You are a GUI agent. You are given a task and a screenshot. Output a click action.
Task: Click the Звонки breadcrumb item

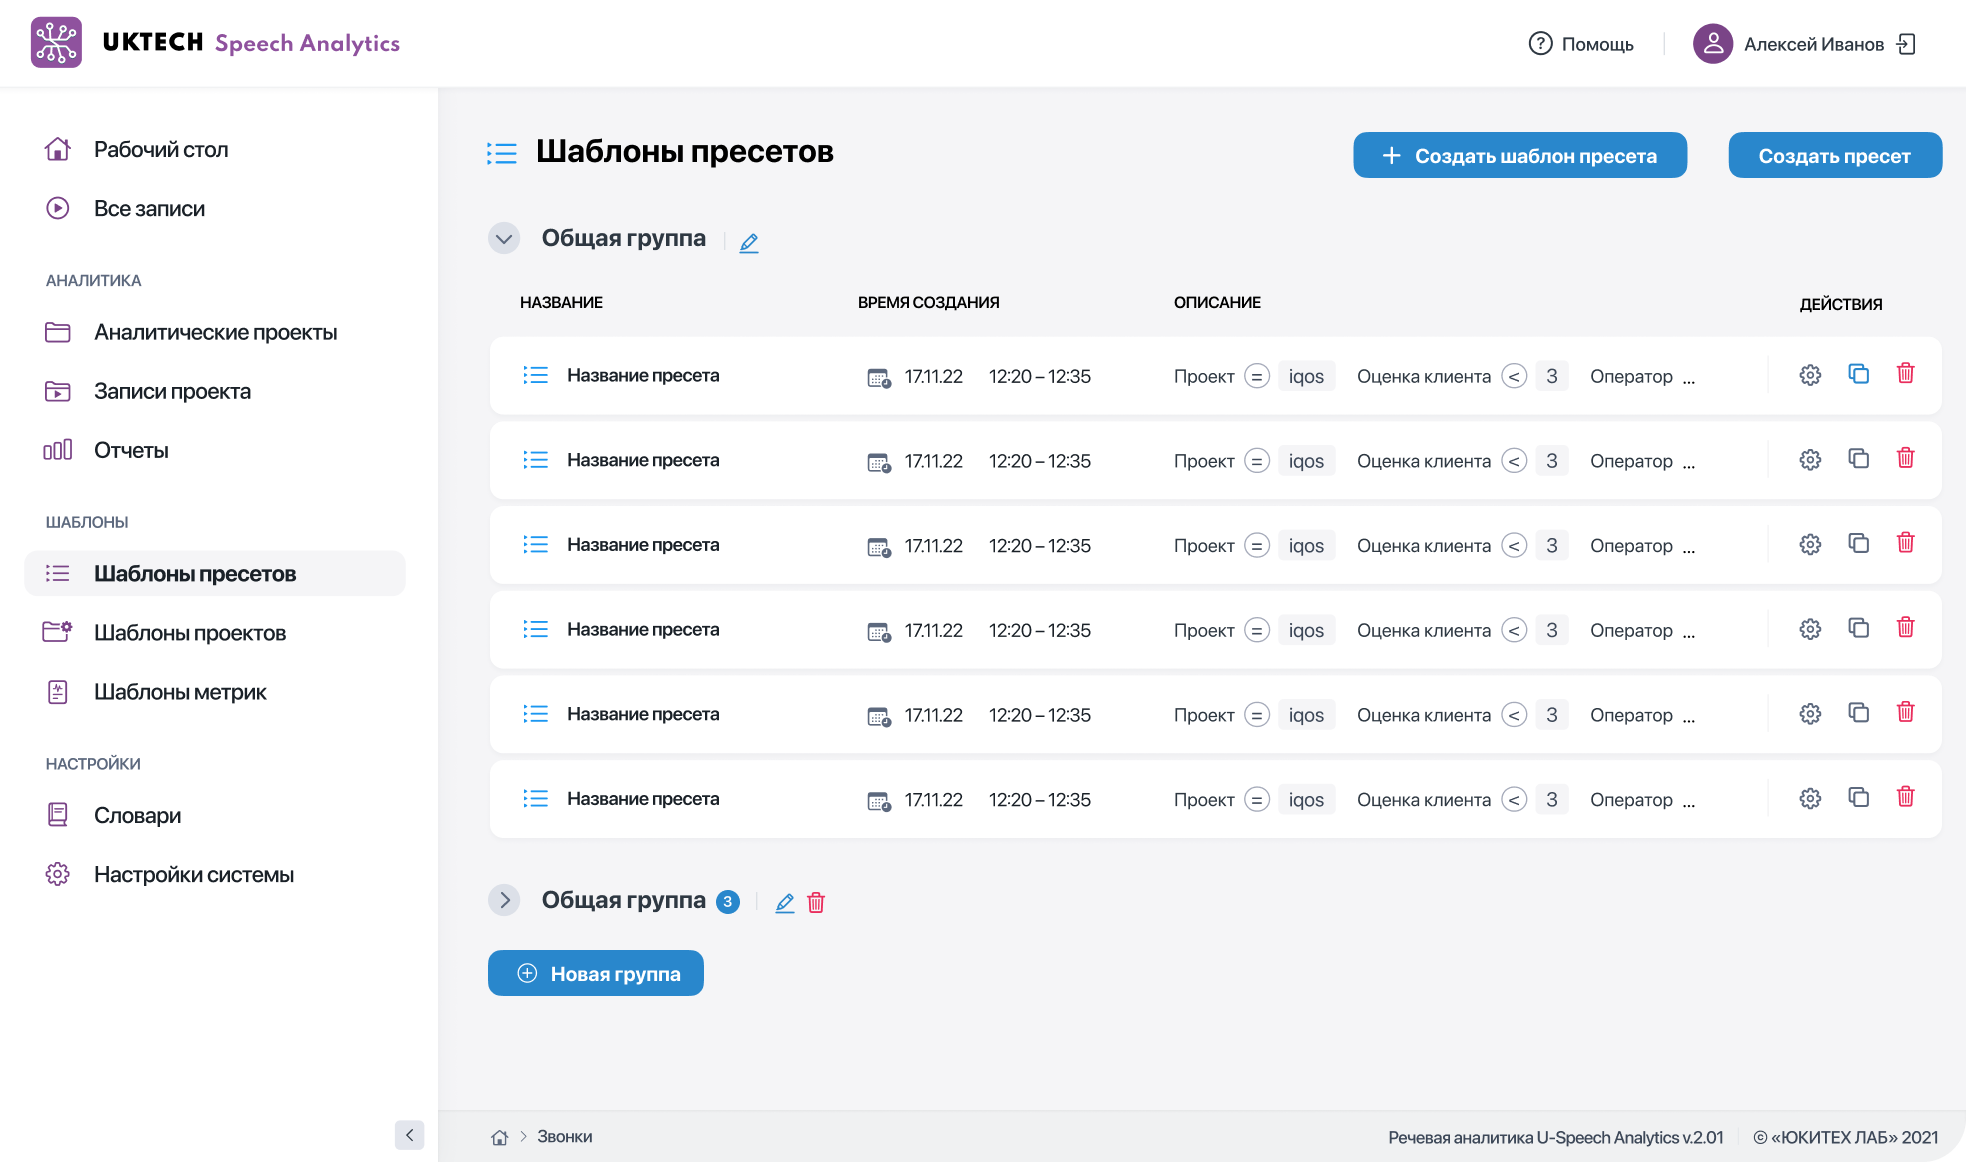click(564, 1137)
